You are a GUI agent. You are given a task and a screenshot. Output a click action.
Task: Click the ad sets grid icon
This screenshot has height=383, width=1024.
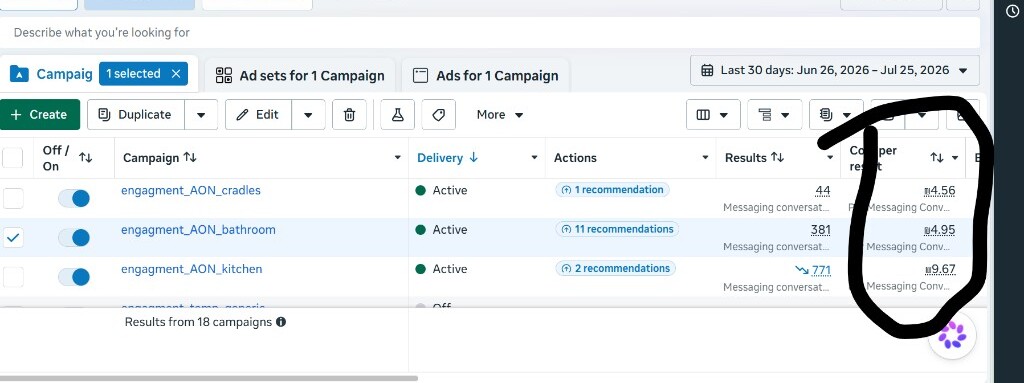[x=224, y=75]
